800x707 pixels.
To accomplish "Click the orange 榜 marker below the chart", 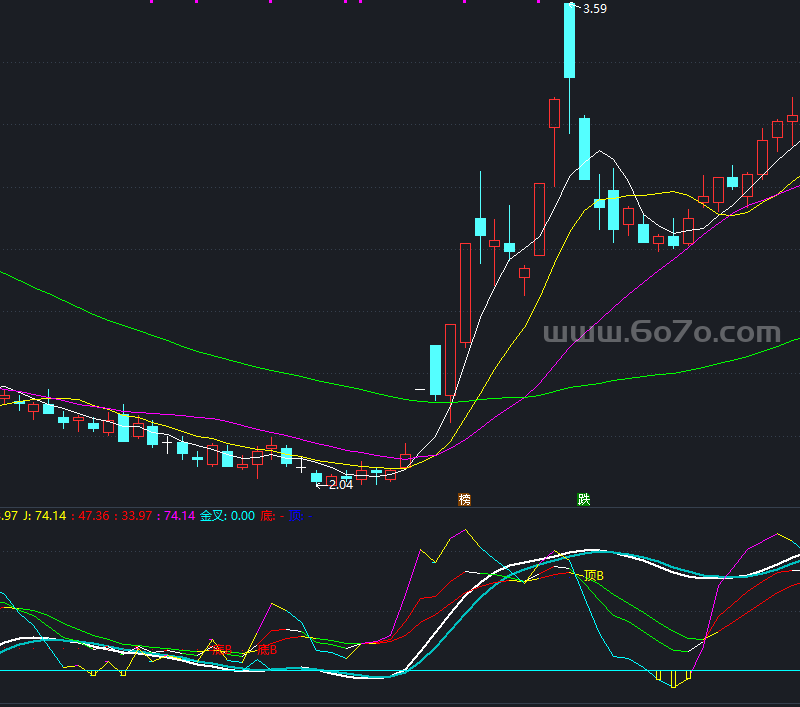I will point(464,499).
